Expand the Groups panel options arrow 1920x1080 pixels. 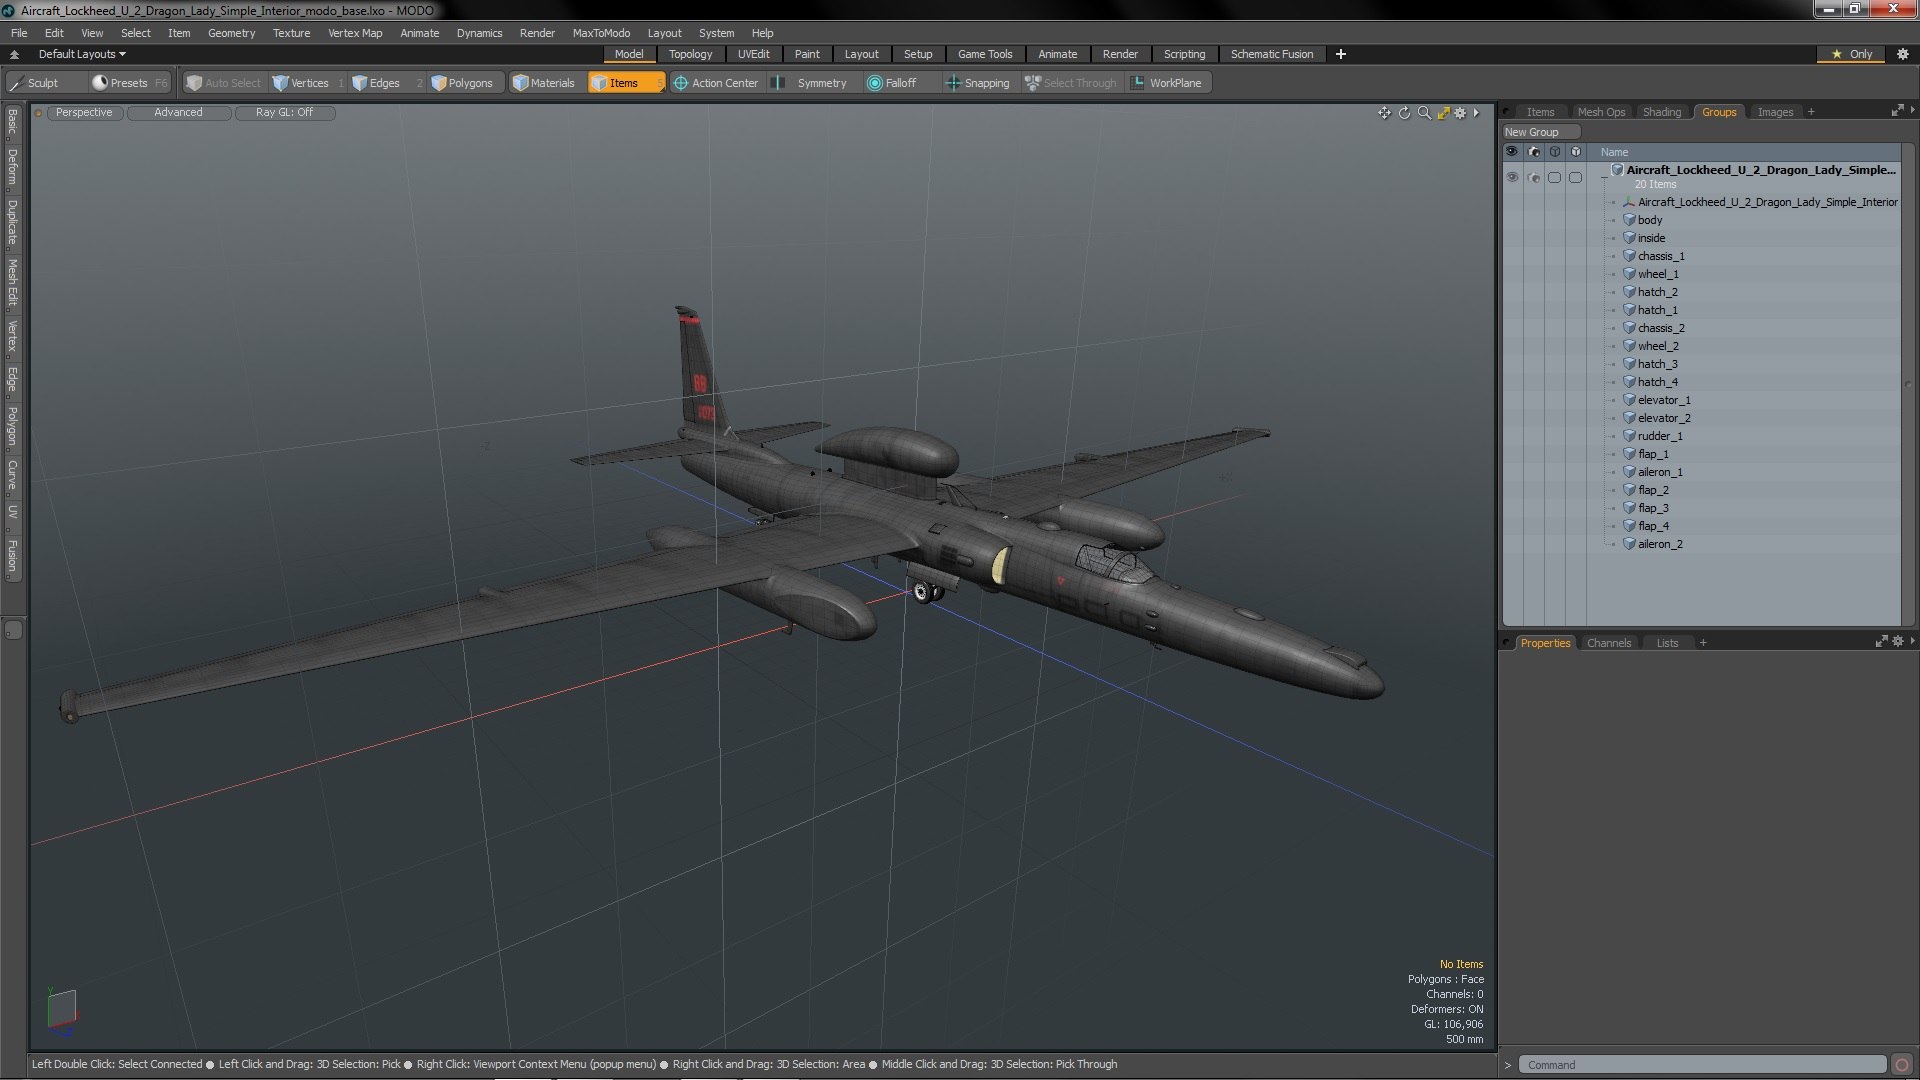pos(1912,111)
